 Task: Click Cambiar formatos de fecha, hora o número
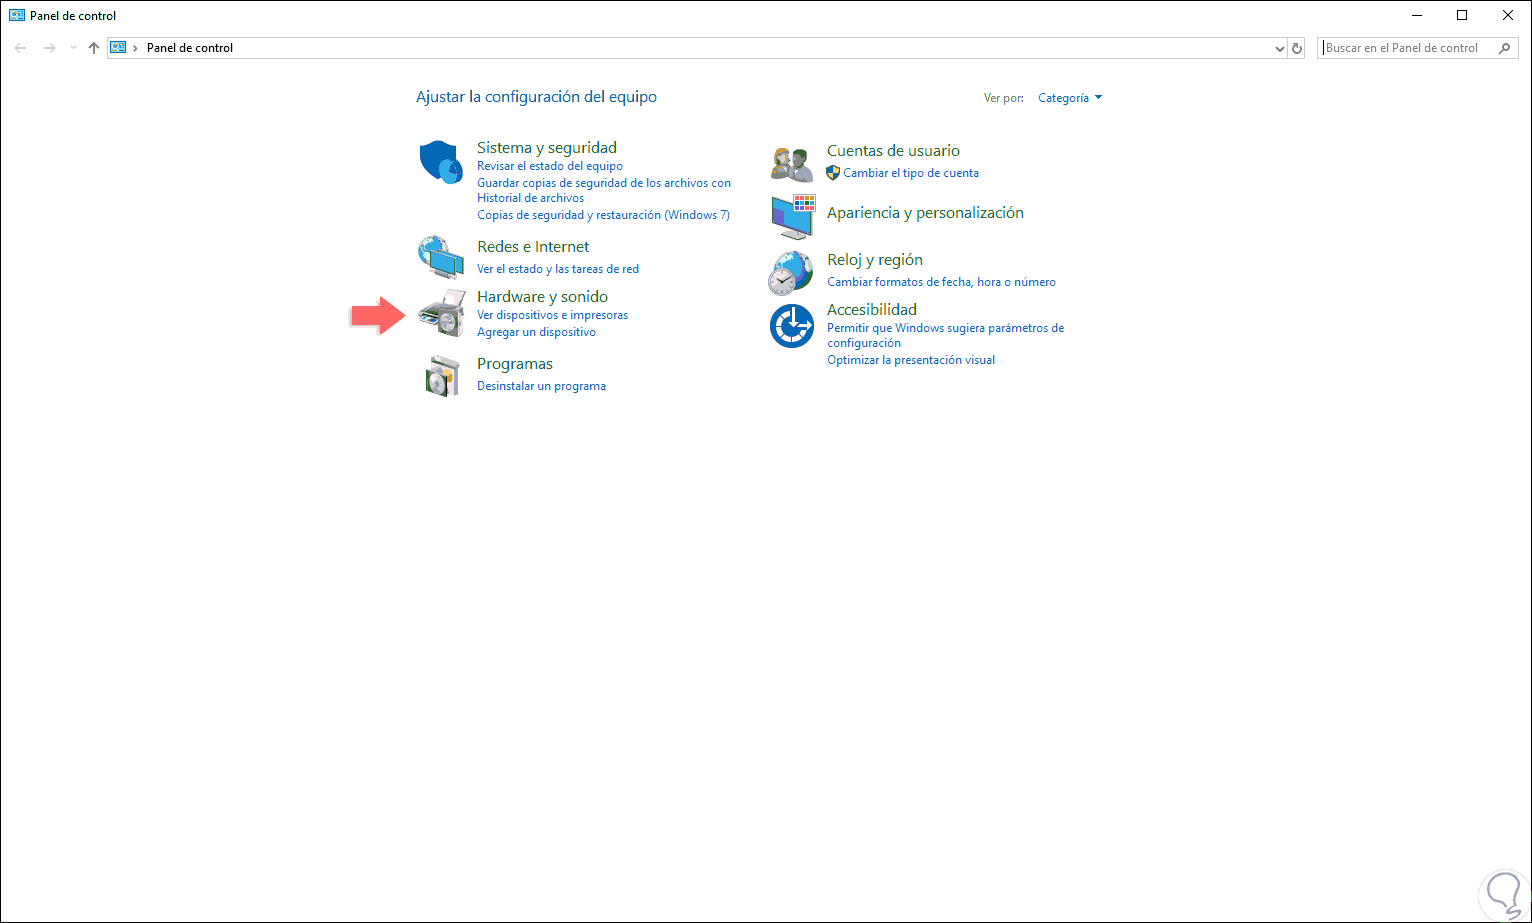click(941, 282)
